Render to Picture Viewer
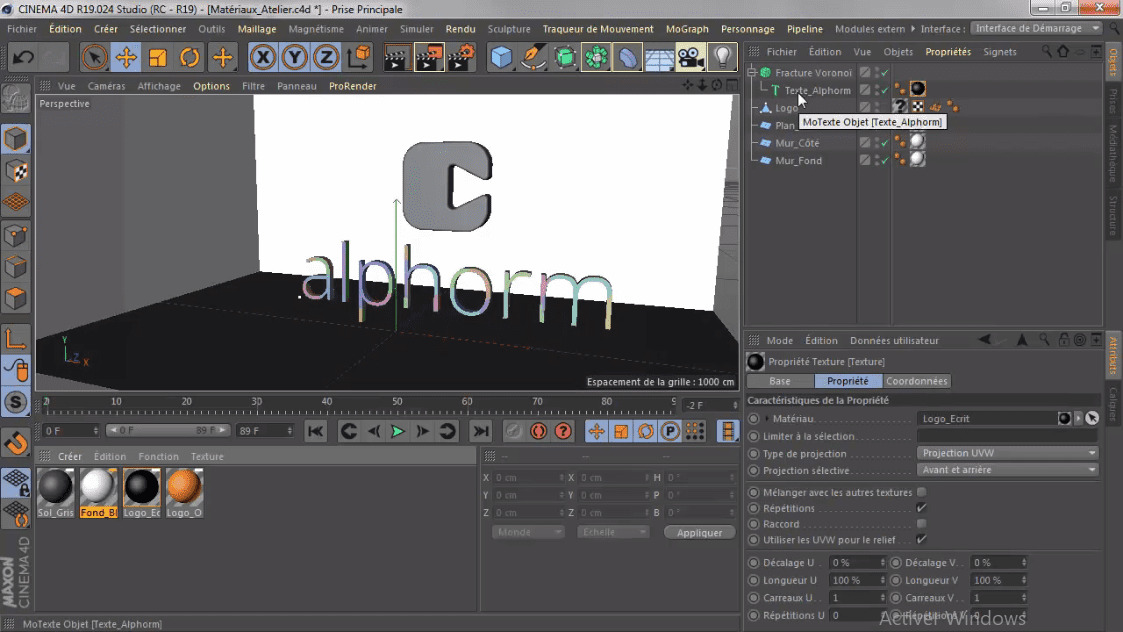Viewport: 1123px width, 632px height. click(428, 57)
